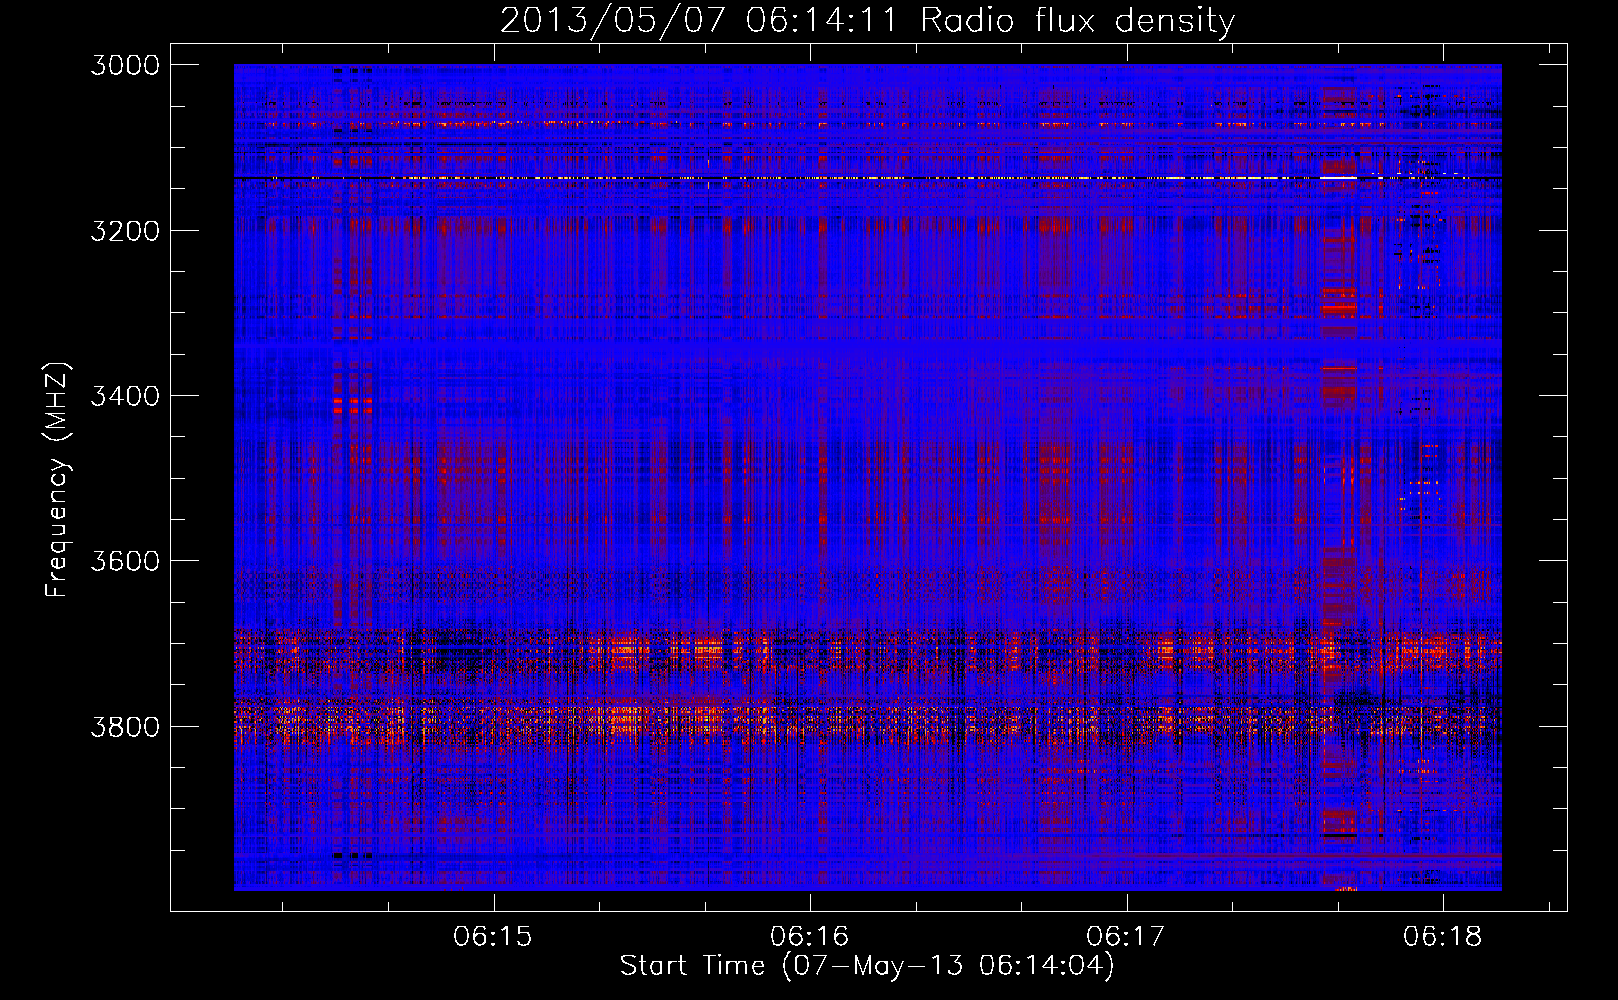Screen dimensions: 1618x1000
Task: Select the 3800 frequency axis label
Action: [x=125, y=726]
